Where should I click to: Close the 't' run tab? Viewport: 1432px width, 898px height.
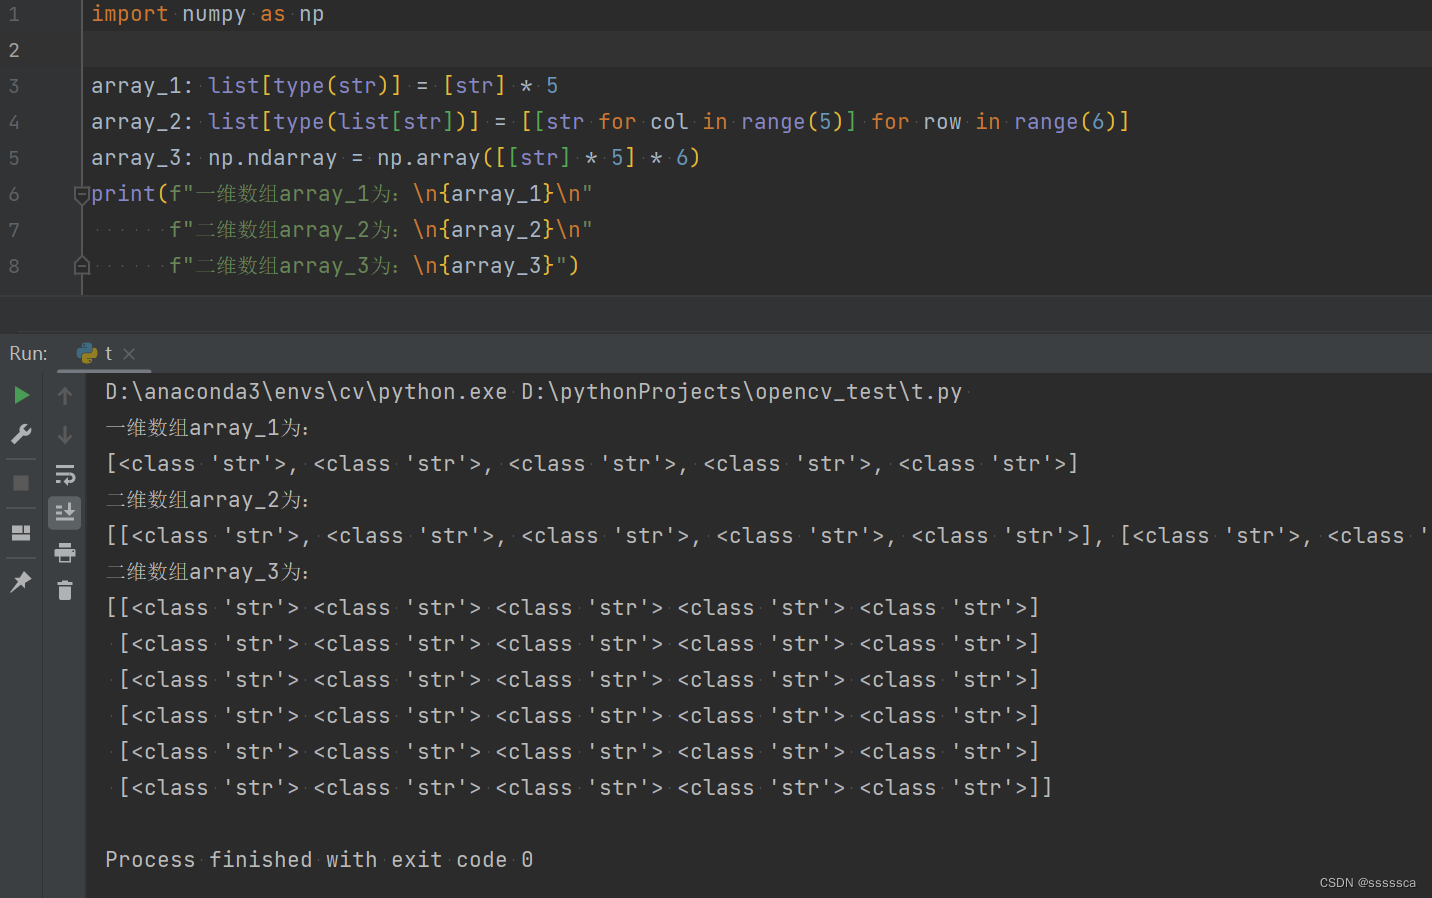tap(129, 353)
